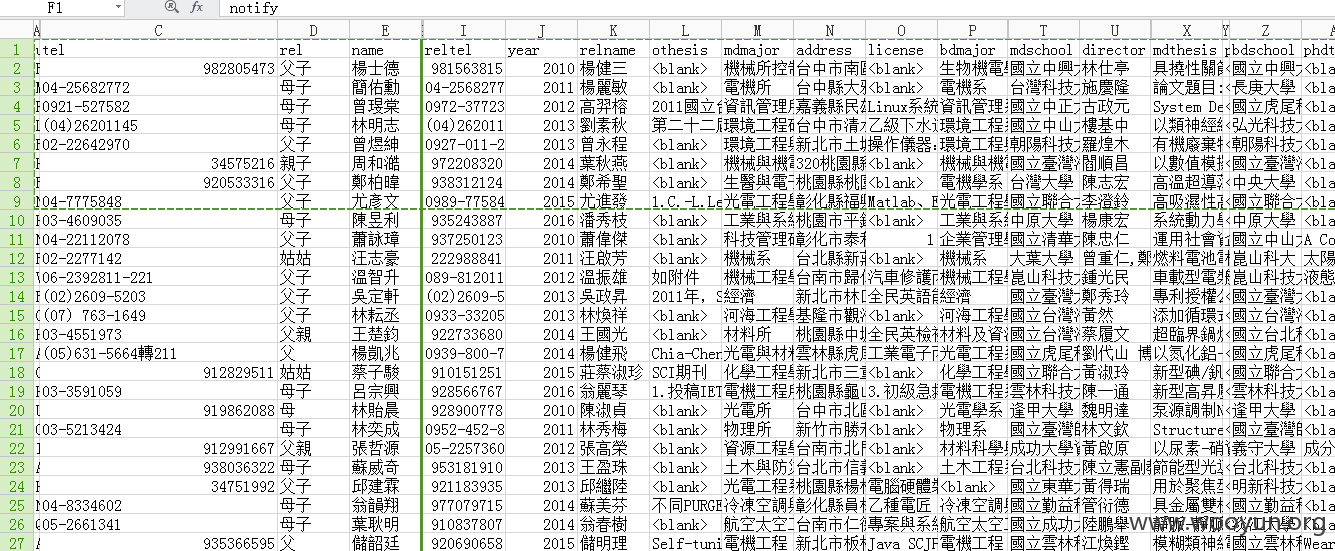Click the 'license' header cell
Viewport: 1335px width, 551px height.
[901, 49]
